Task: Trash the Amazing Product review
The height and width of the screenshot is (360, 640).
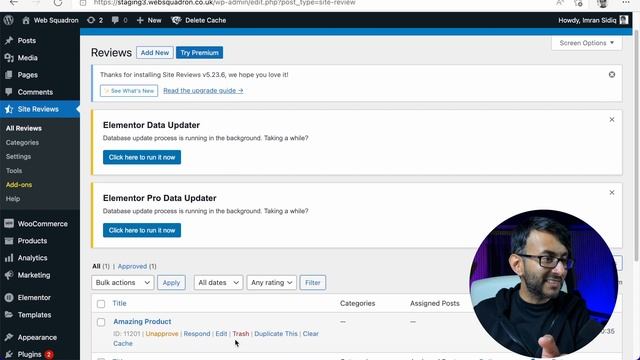Action: pyautogui.click(x=241, y=333)
